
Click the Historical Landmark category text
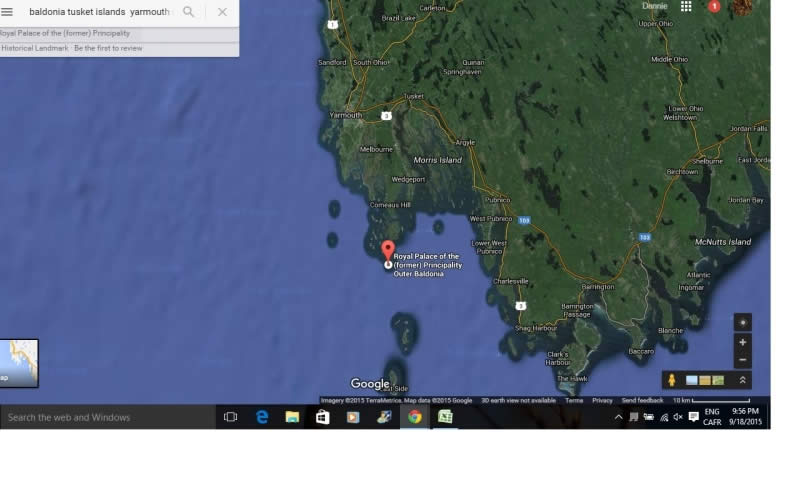click(x=35, y=48)
